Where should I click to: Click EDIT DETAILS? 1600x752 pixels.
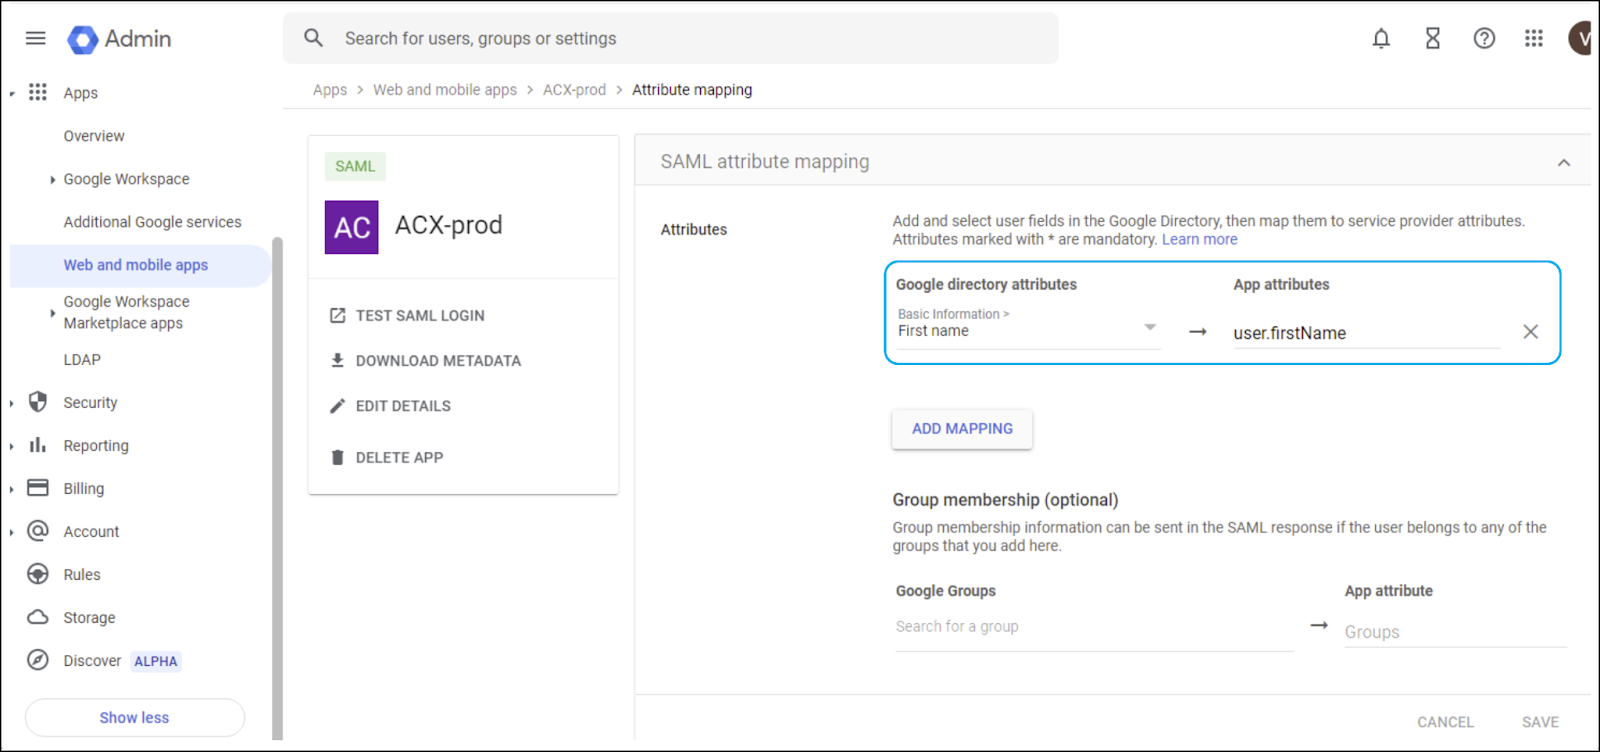click(403, 406)
